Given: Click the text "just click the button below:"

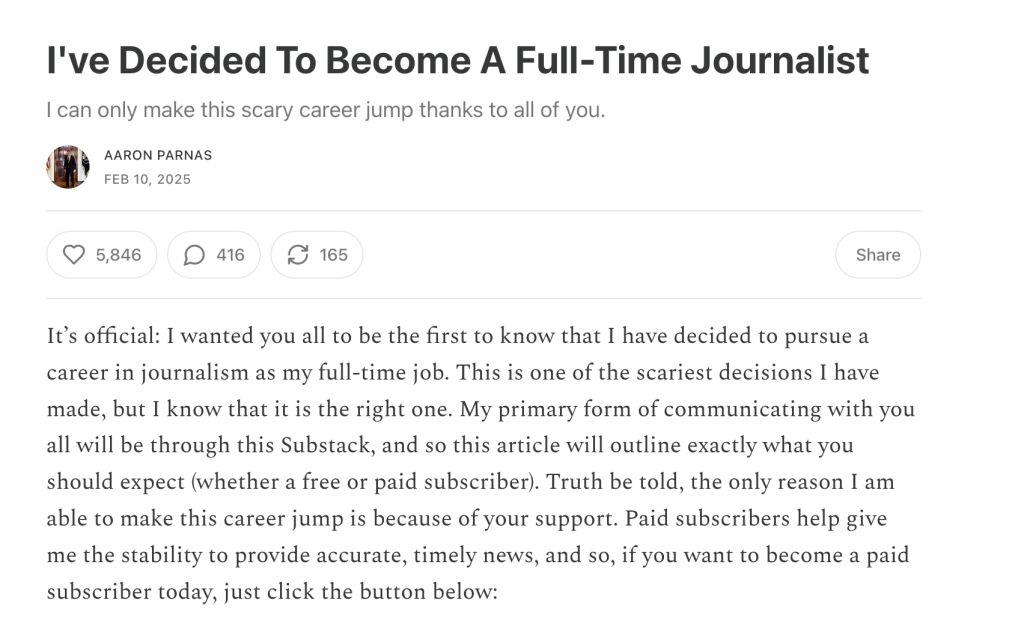Looking at the screenshot, I should tap(360, 591).
